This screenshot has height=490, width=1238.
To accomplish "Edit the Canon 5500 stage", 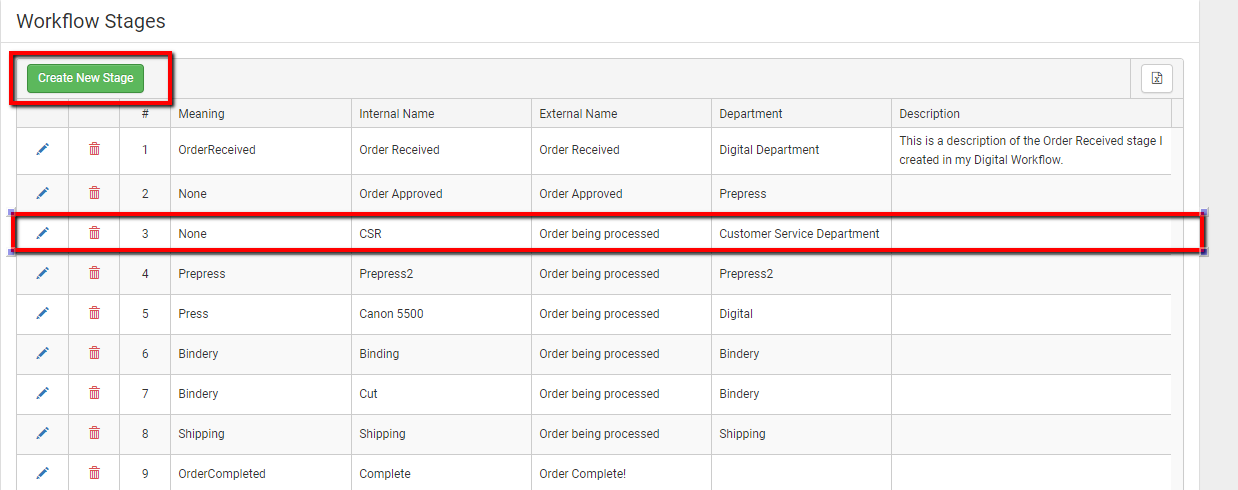I will (x=42, y=313).
